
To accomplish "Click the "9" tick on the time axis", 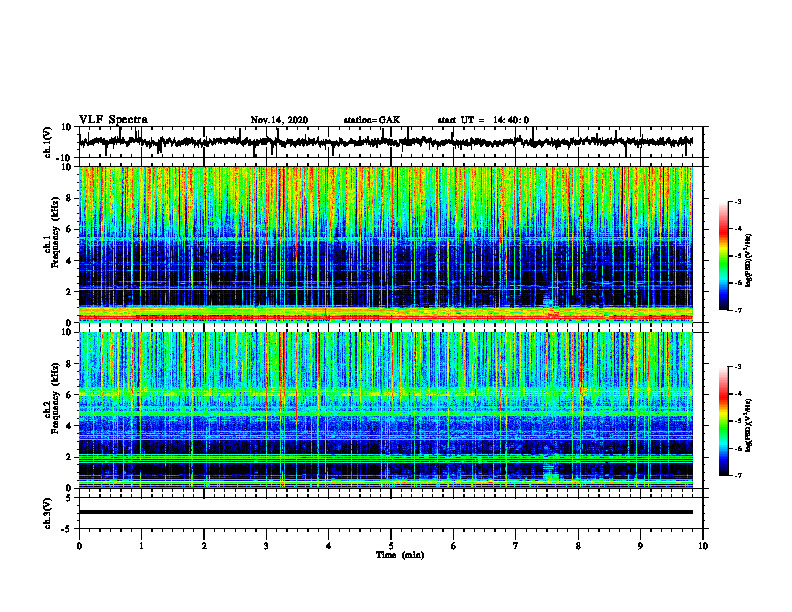I will coord(640,546).
